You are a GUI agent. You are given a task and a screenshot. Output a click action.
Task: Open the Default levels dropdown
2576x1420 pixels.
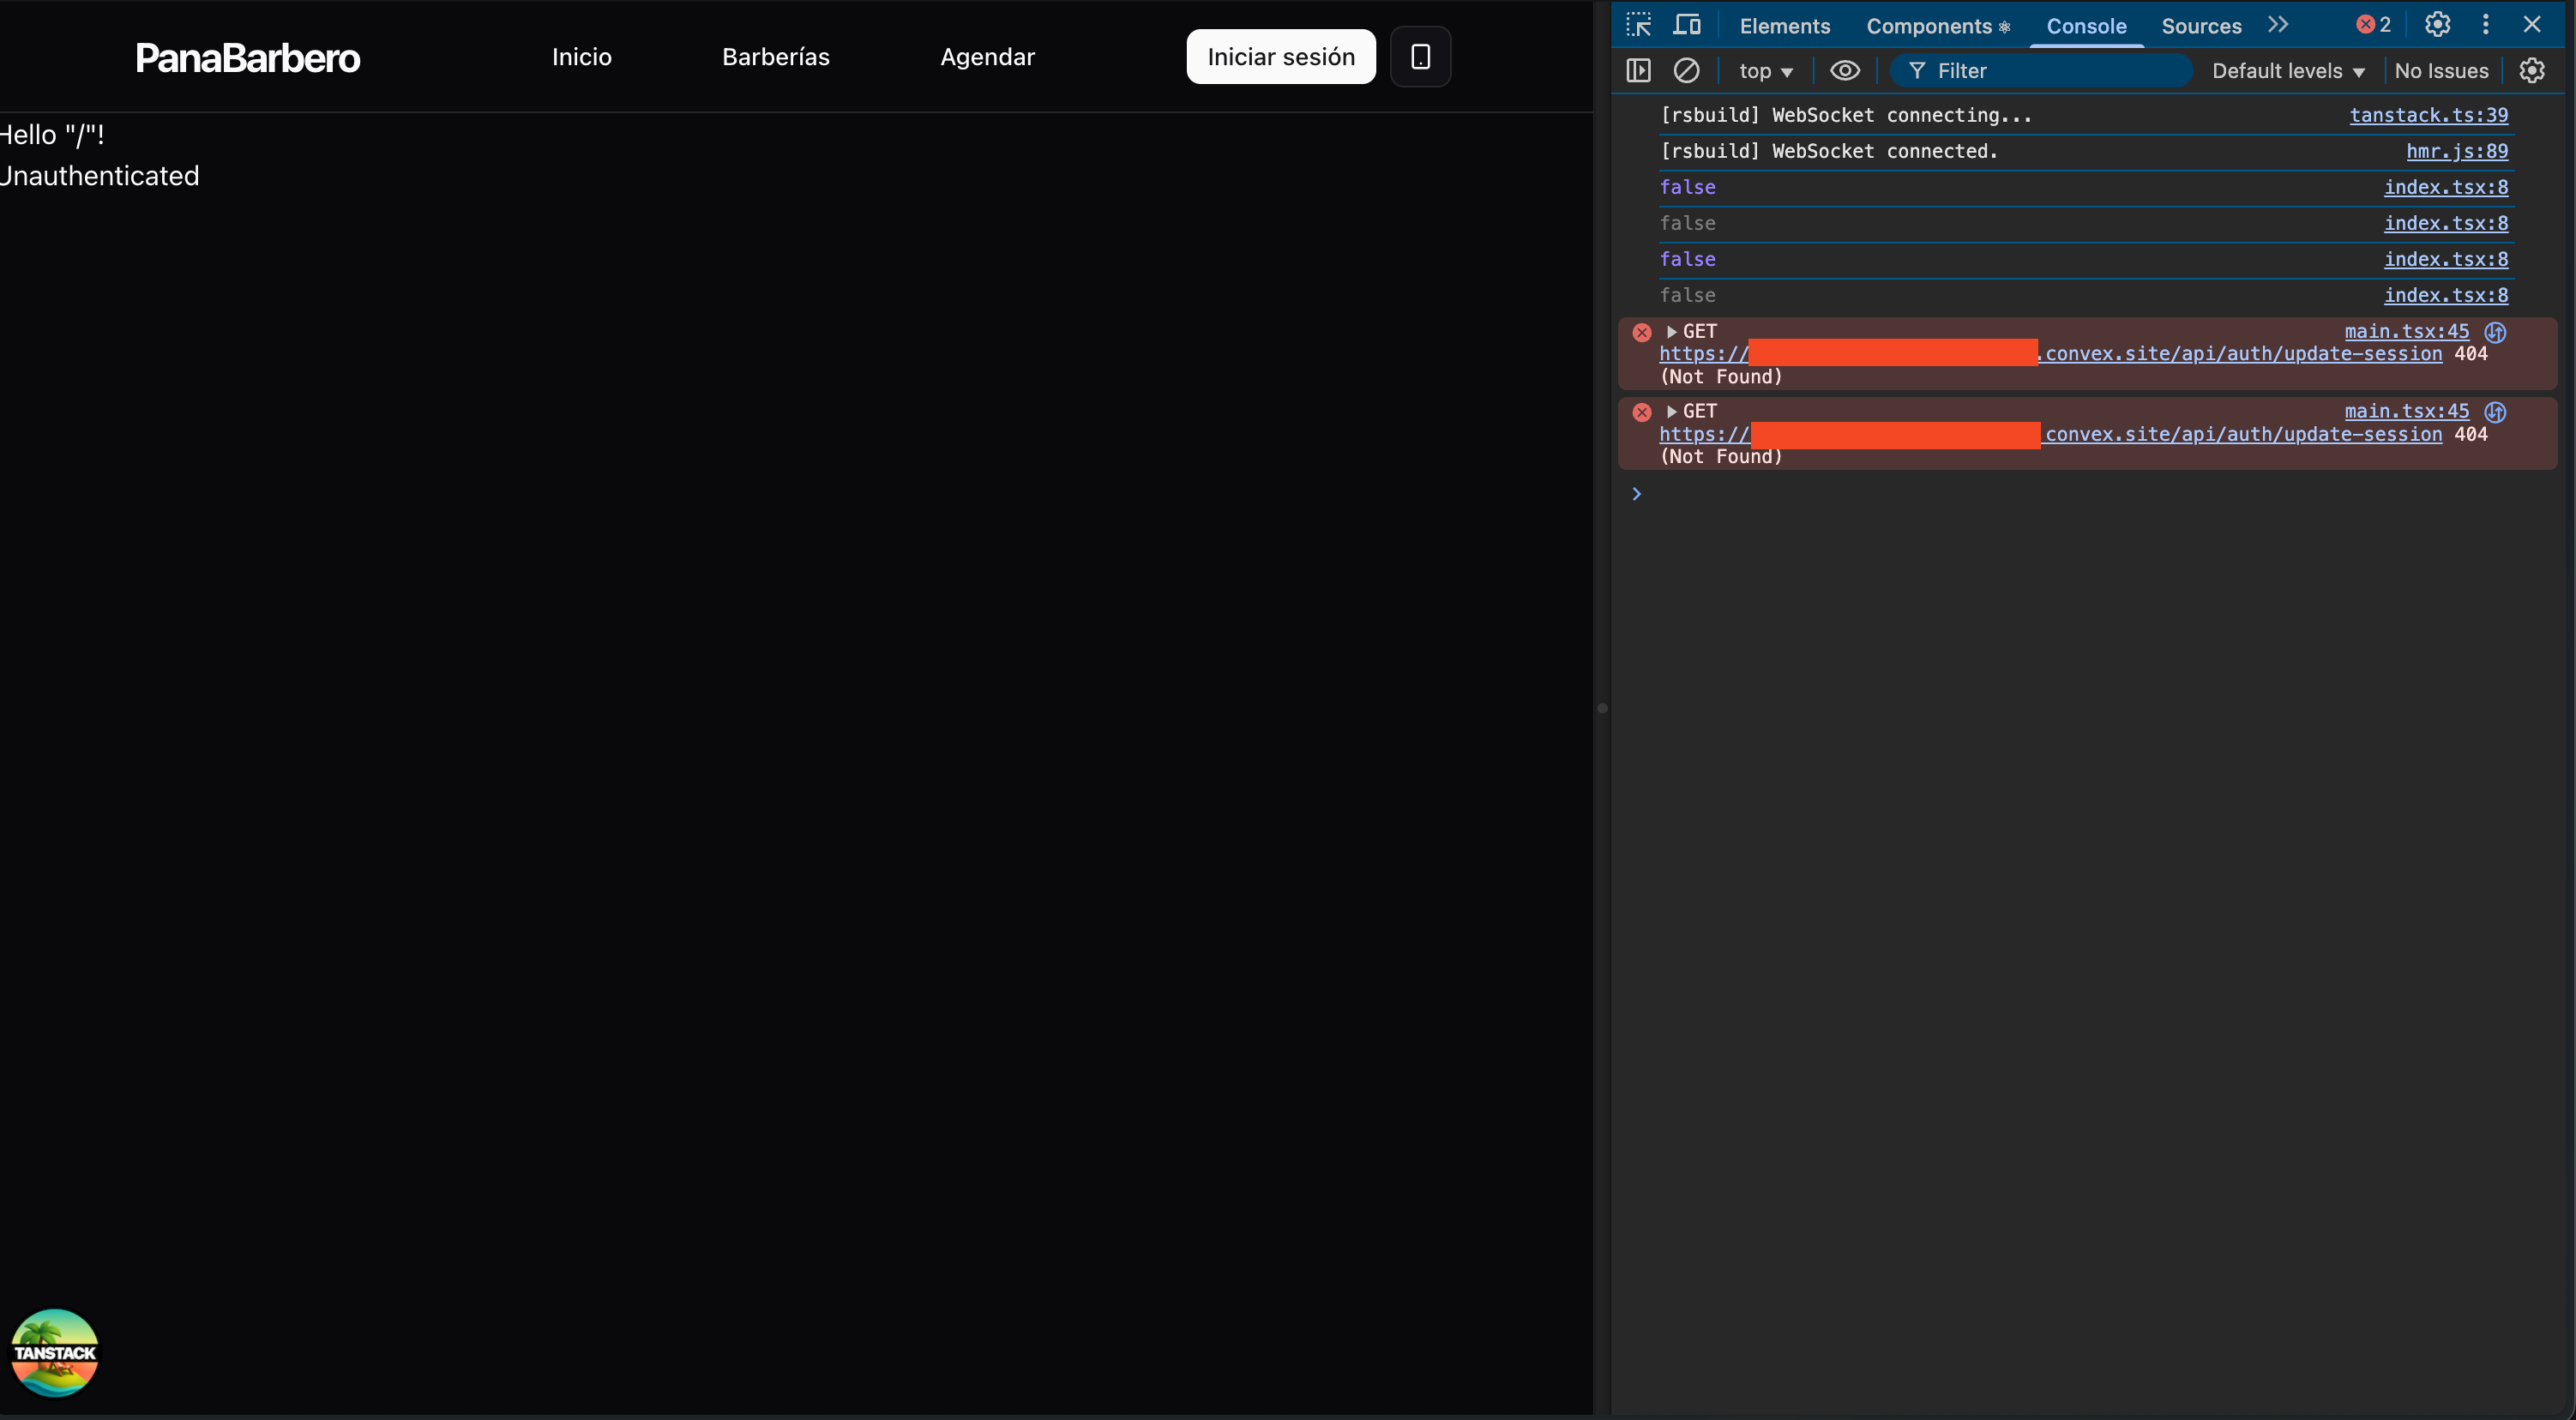2287,71
